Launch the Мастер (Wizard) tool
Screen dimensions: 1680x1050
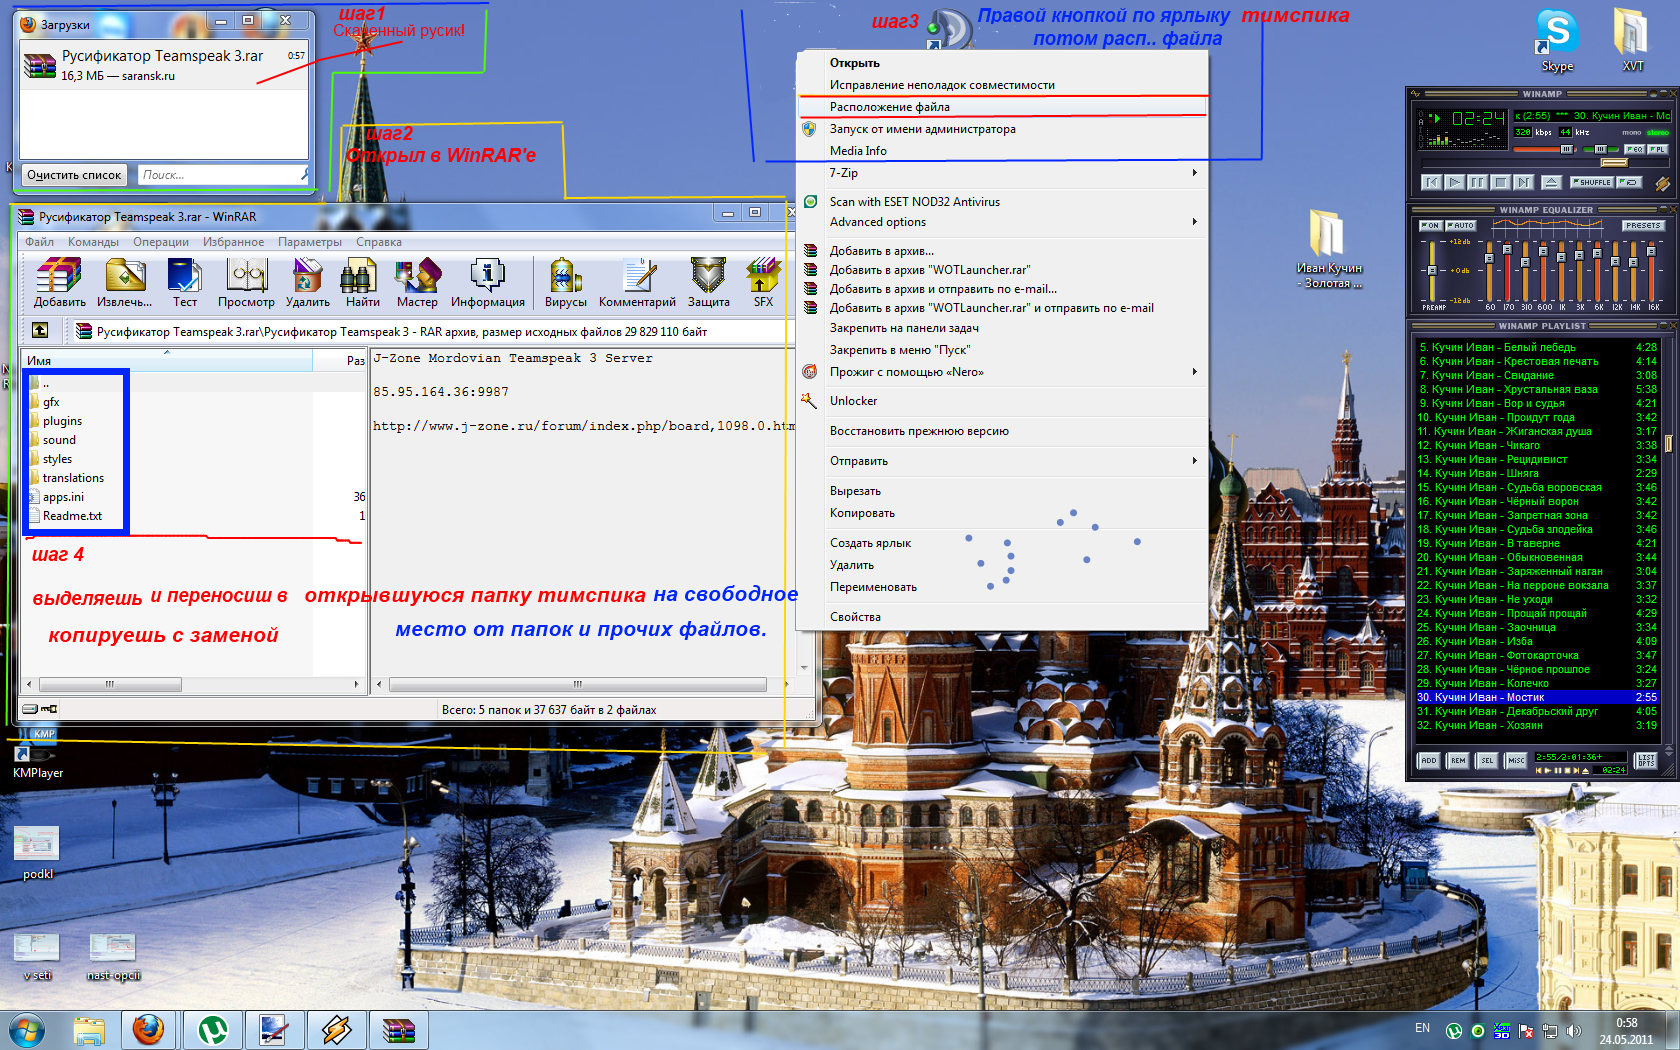point(417,283)
